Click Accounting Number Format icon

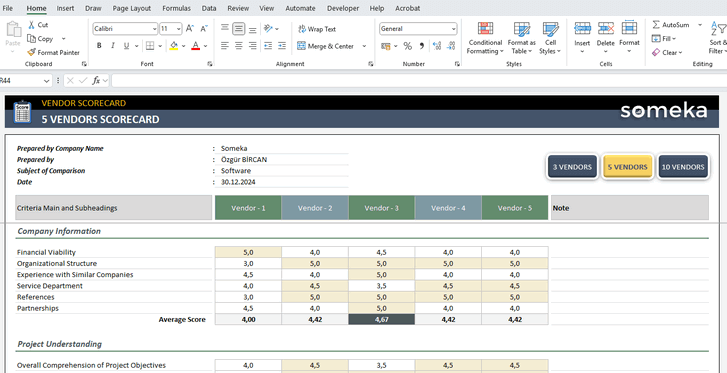pos(386,46)
